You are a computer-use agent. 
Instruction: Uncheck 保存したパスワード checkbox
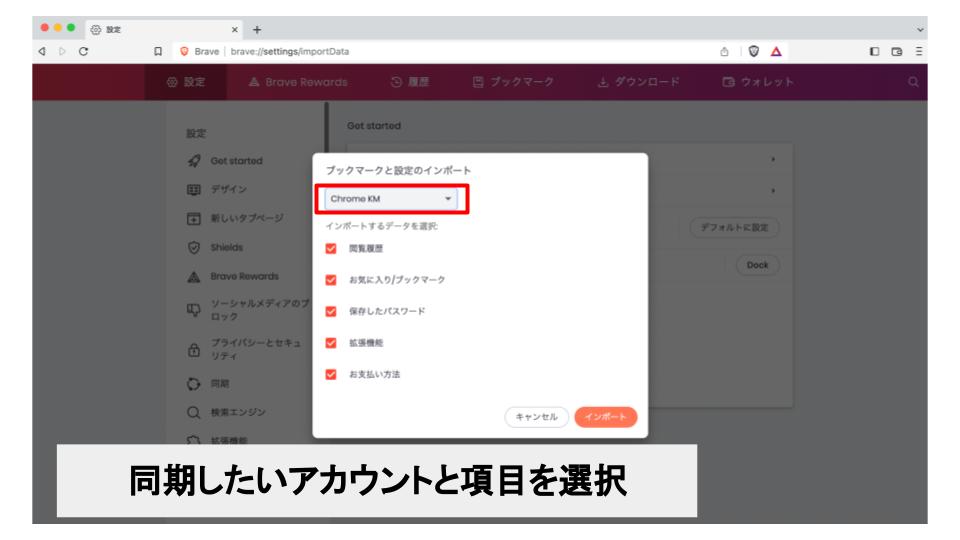pos(331,312)
